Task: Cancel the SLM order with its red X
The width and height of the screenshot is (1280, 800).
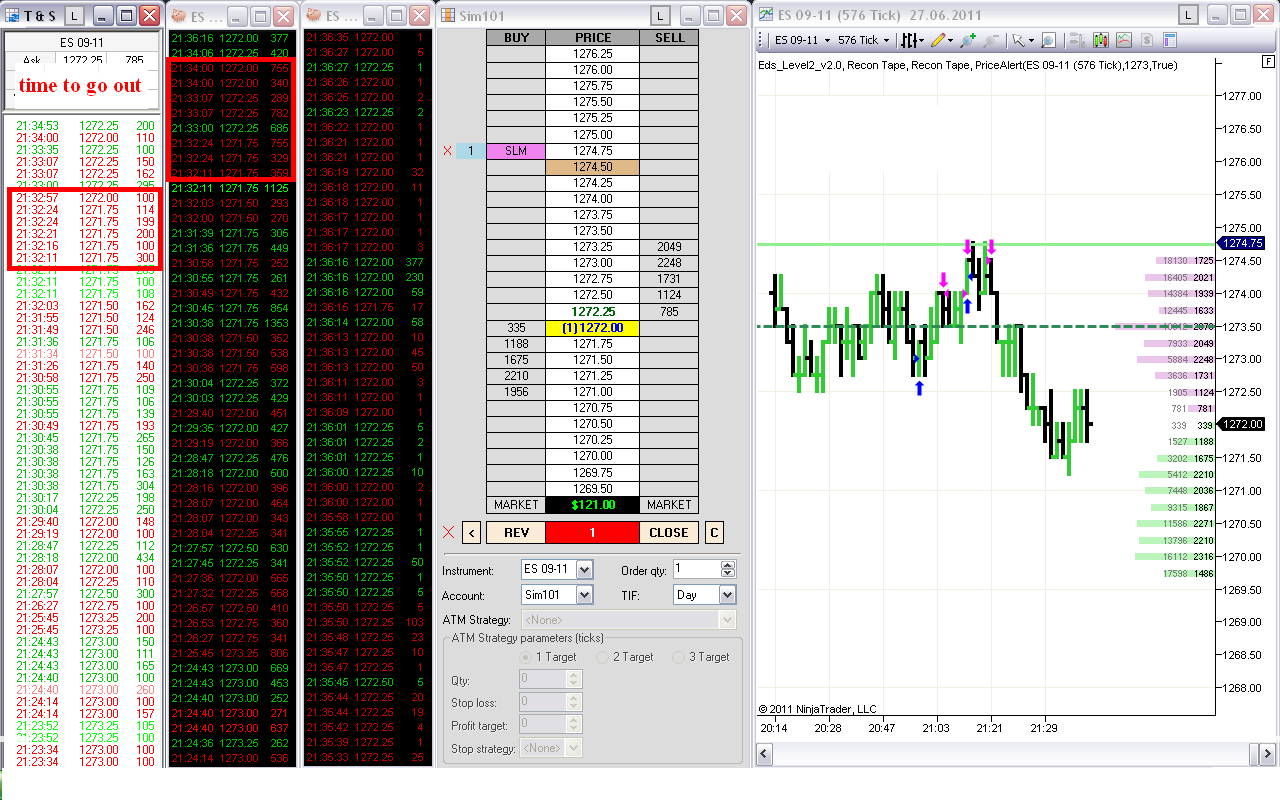Action: 447,151
